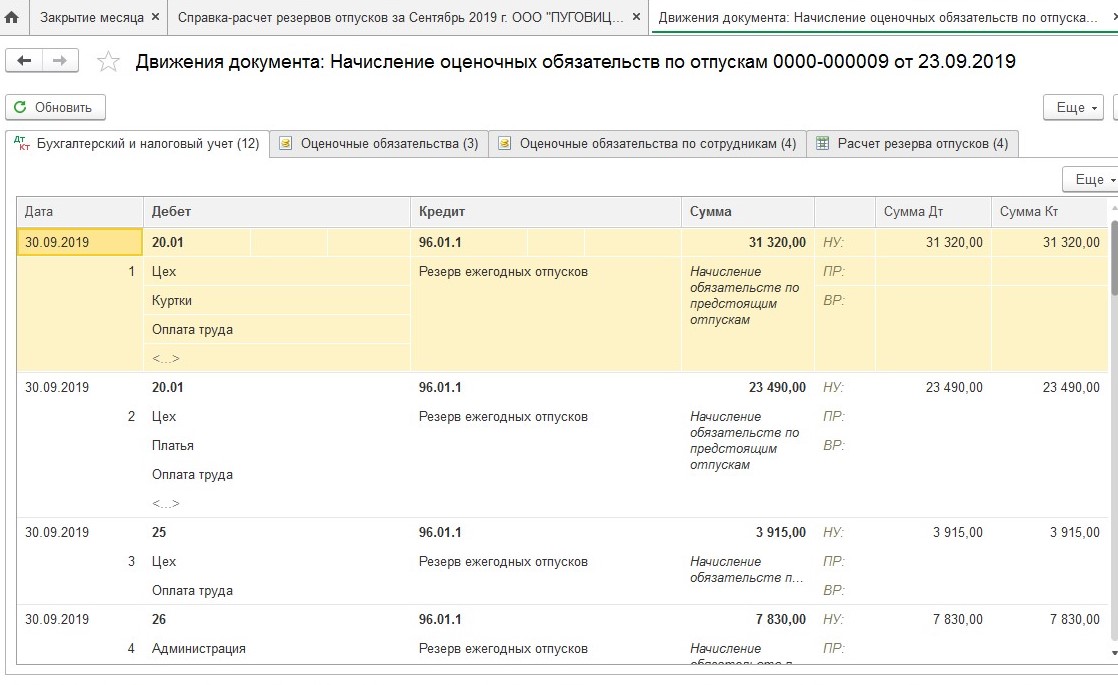The height and width of the screenshot is (685, 1118).
Task: Close the Закрытие месяца tab
Action: coord(153,18)
